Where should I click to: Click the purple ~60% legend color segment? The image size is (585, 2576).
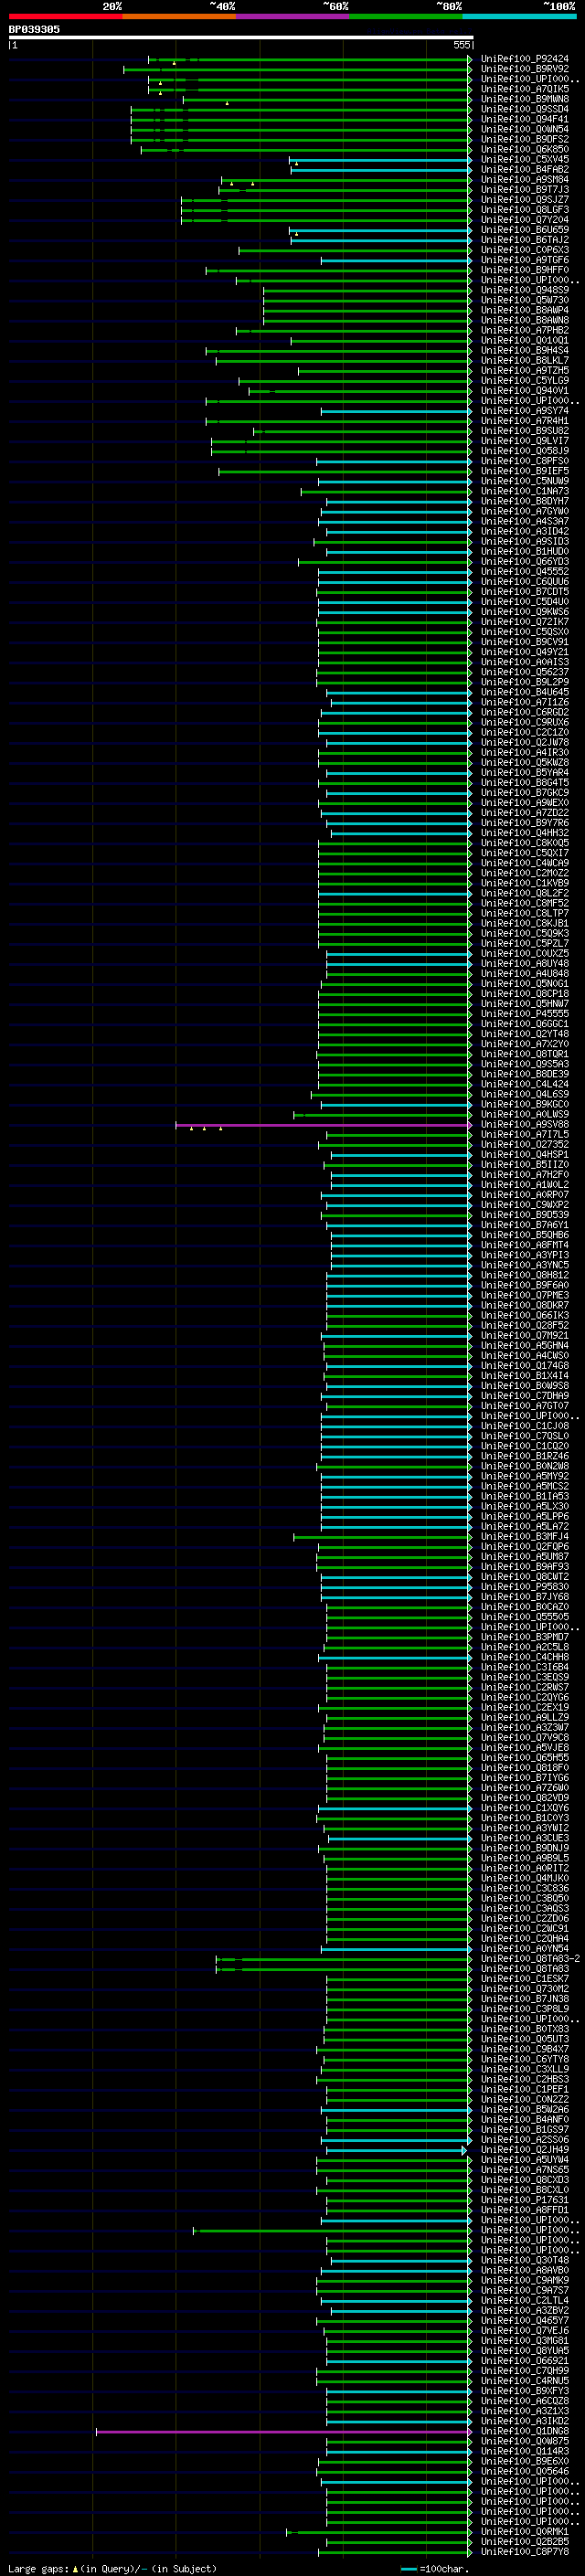pos(293,16)
